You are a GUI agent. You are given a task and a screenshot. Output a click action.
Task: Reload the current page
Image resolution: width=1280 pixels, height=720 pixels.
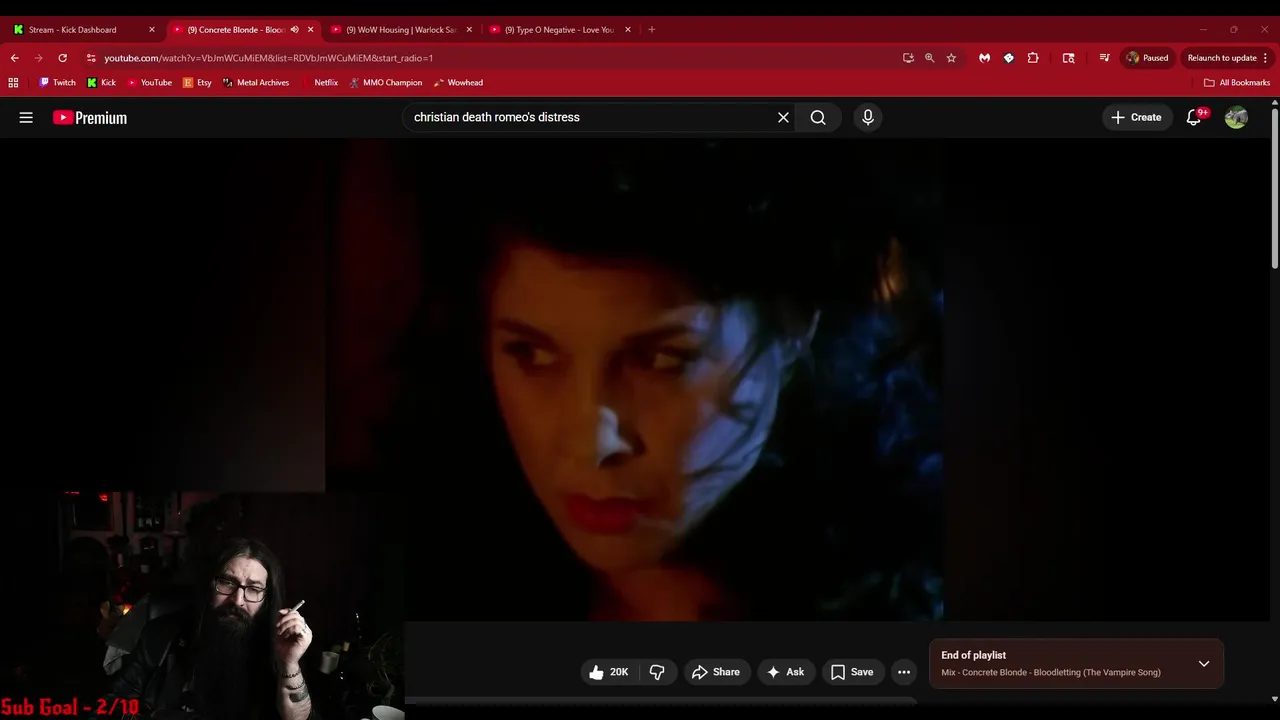point(62,58)
